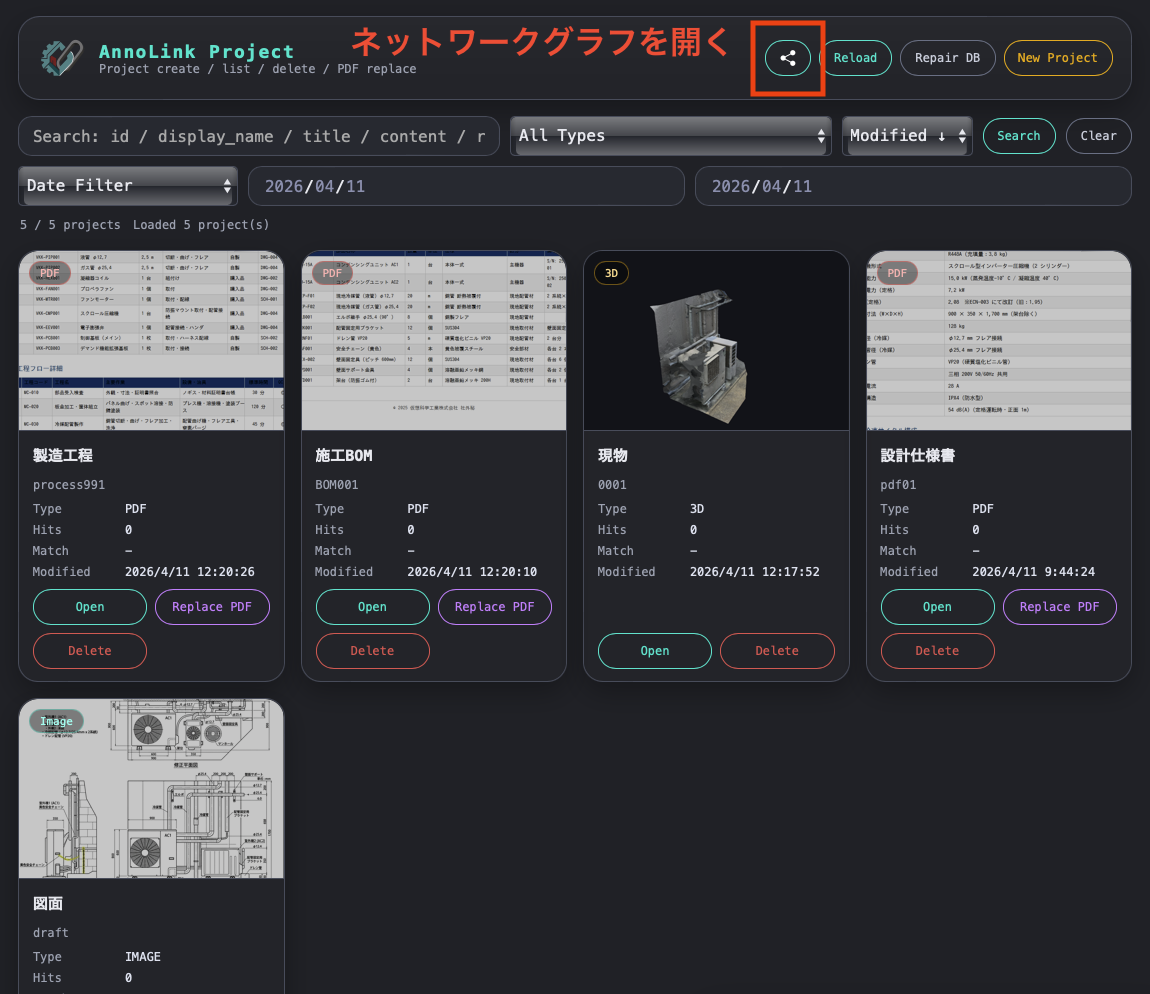The image size is (1150, 994).
Task: Create a New Project
Action: (x=1058, y=57)
